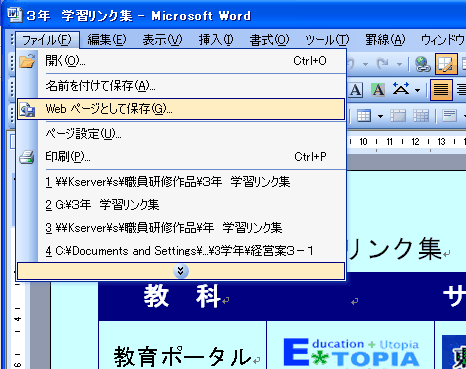Screen dimensions: 466x369
Task: Click the horizontal ruler at mark 12
Action: [x=415, y=142]
